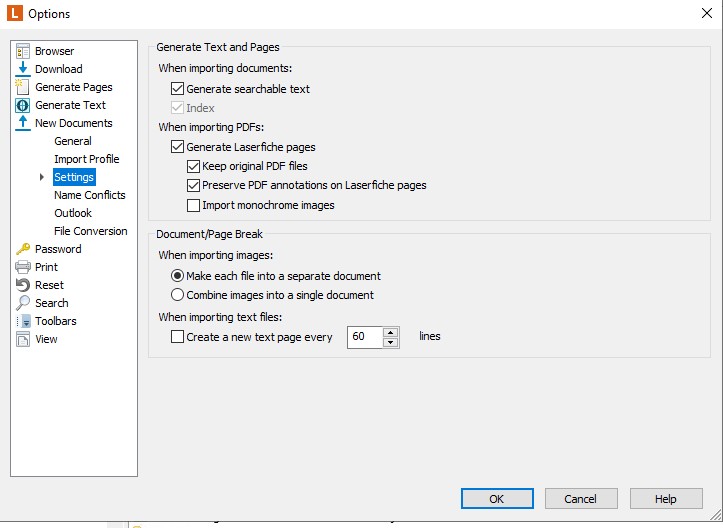Screen dimensions: 723x528
Task: Open Name Conflicts under New Documents
Action: [x=89, y=195]
